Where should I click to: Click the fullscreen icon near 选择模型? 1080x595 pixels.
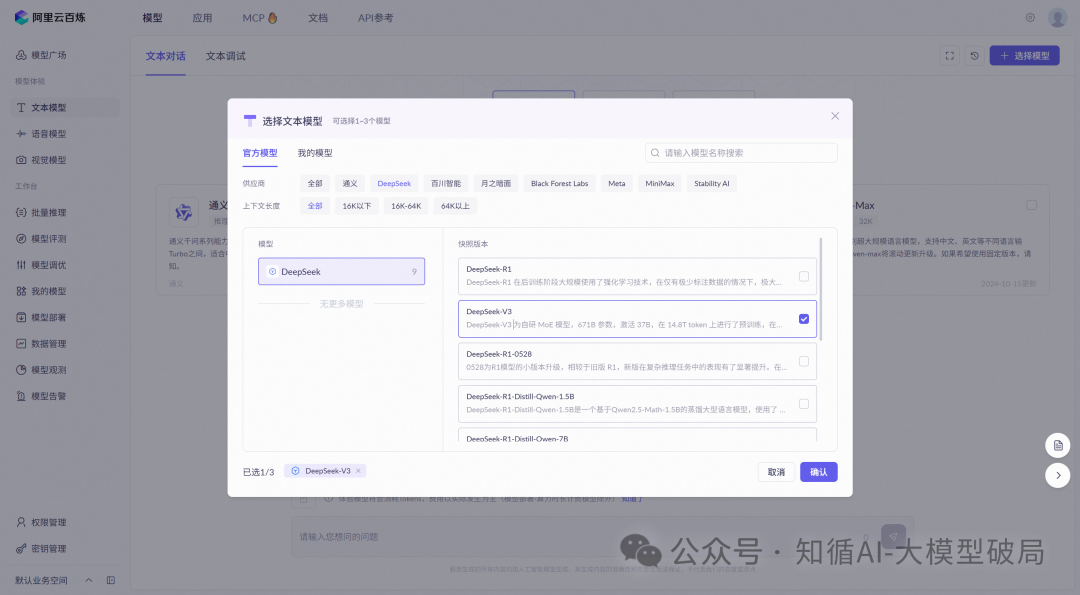coord(949,55)
